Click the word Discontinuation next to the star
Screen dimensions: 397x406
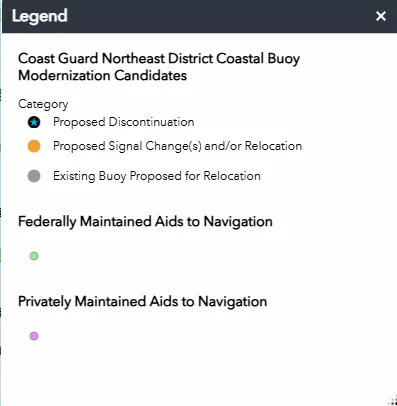[152, 122]
